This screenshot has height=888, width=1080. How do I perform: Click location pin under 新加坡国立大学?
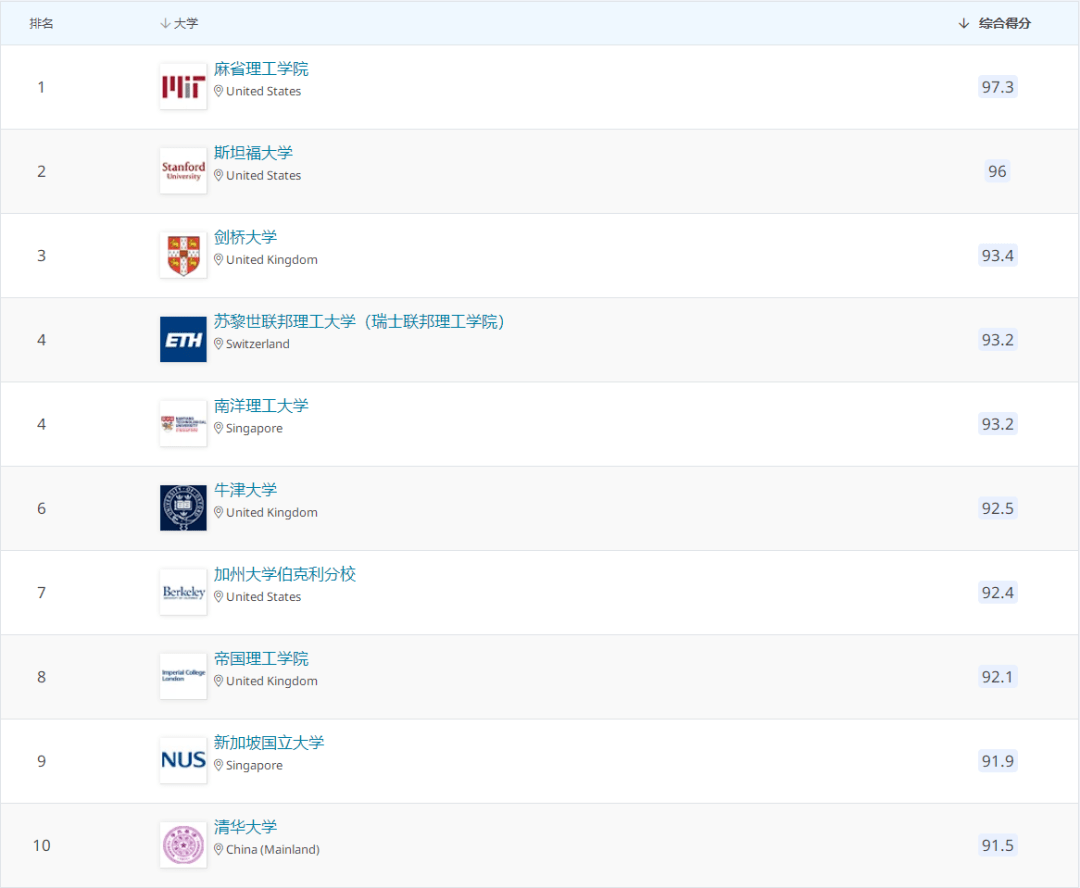218,765
